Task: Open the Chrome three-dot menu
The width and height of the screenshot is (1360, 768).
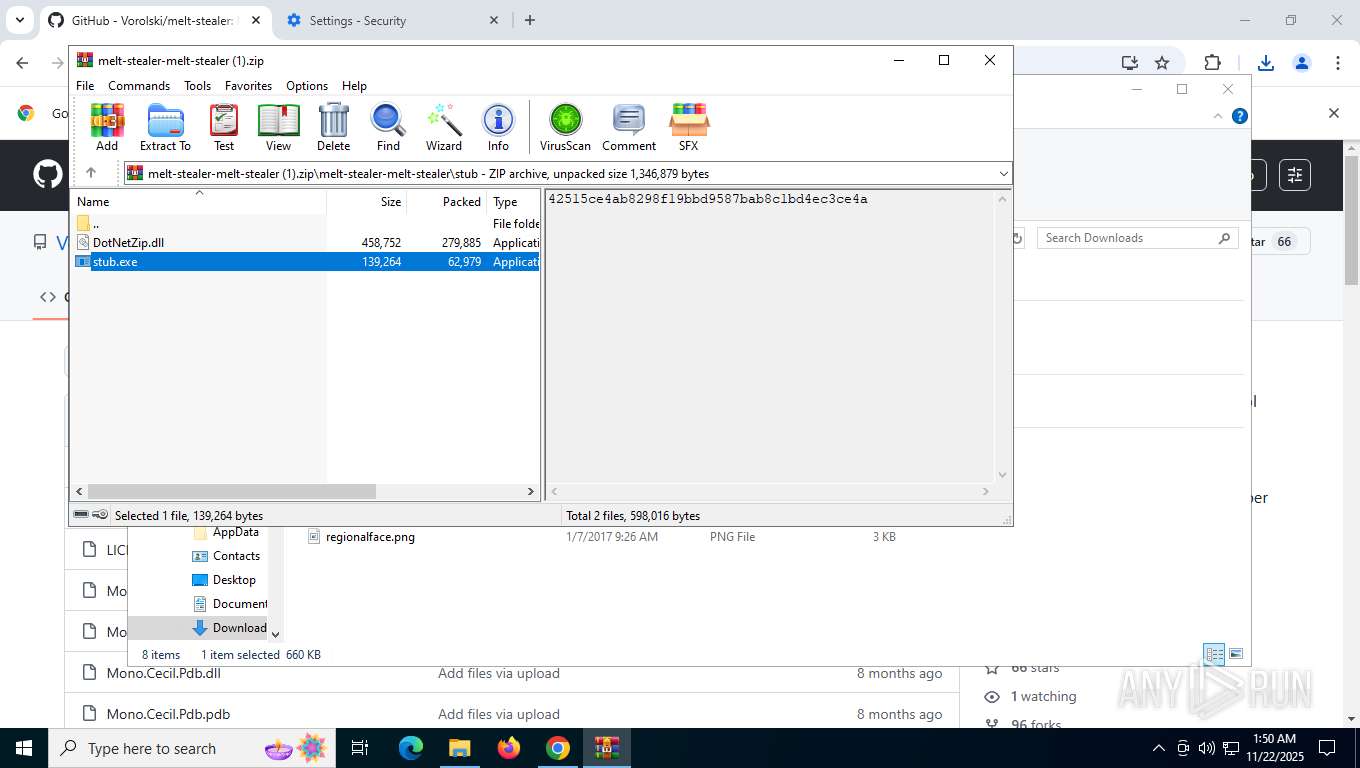Action: 1338,63
